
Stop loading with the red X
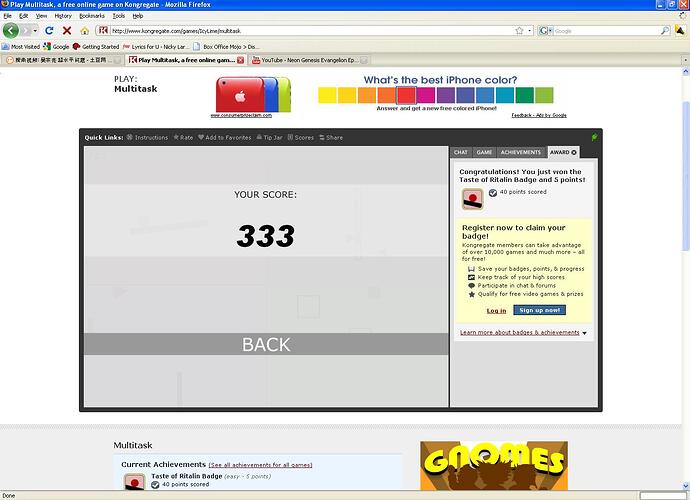[67, 31]
